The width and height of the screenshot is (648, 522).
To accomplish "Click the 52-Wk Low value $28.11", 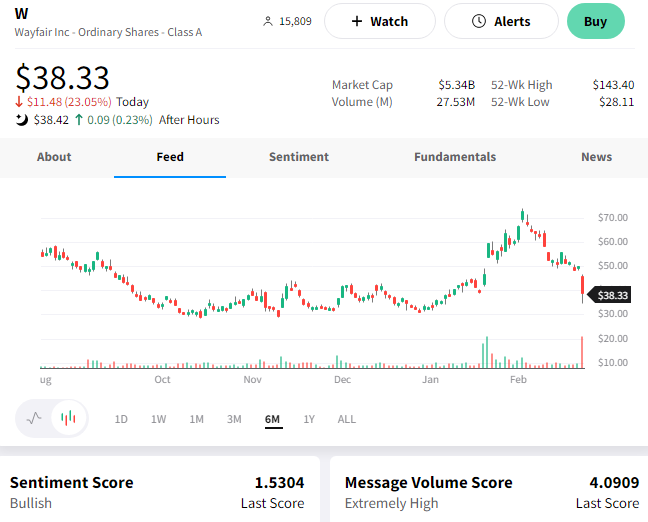I will pyautogui.click(x=616, y=102).
